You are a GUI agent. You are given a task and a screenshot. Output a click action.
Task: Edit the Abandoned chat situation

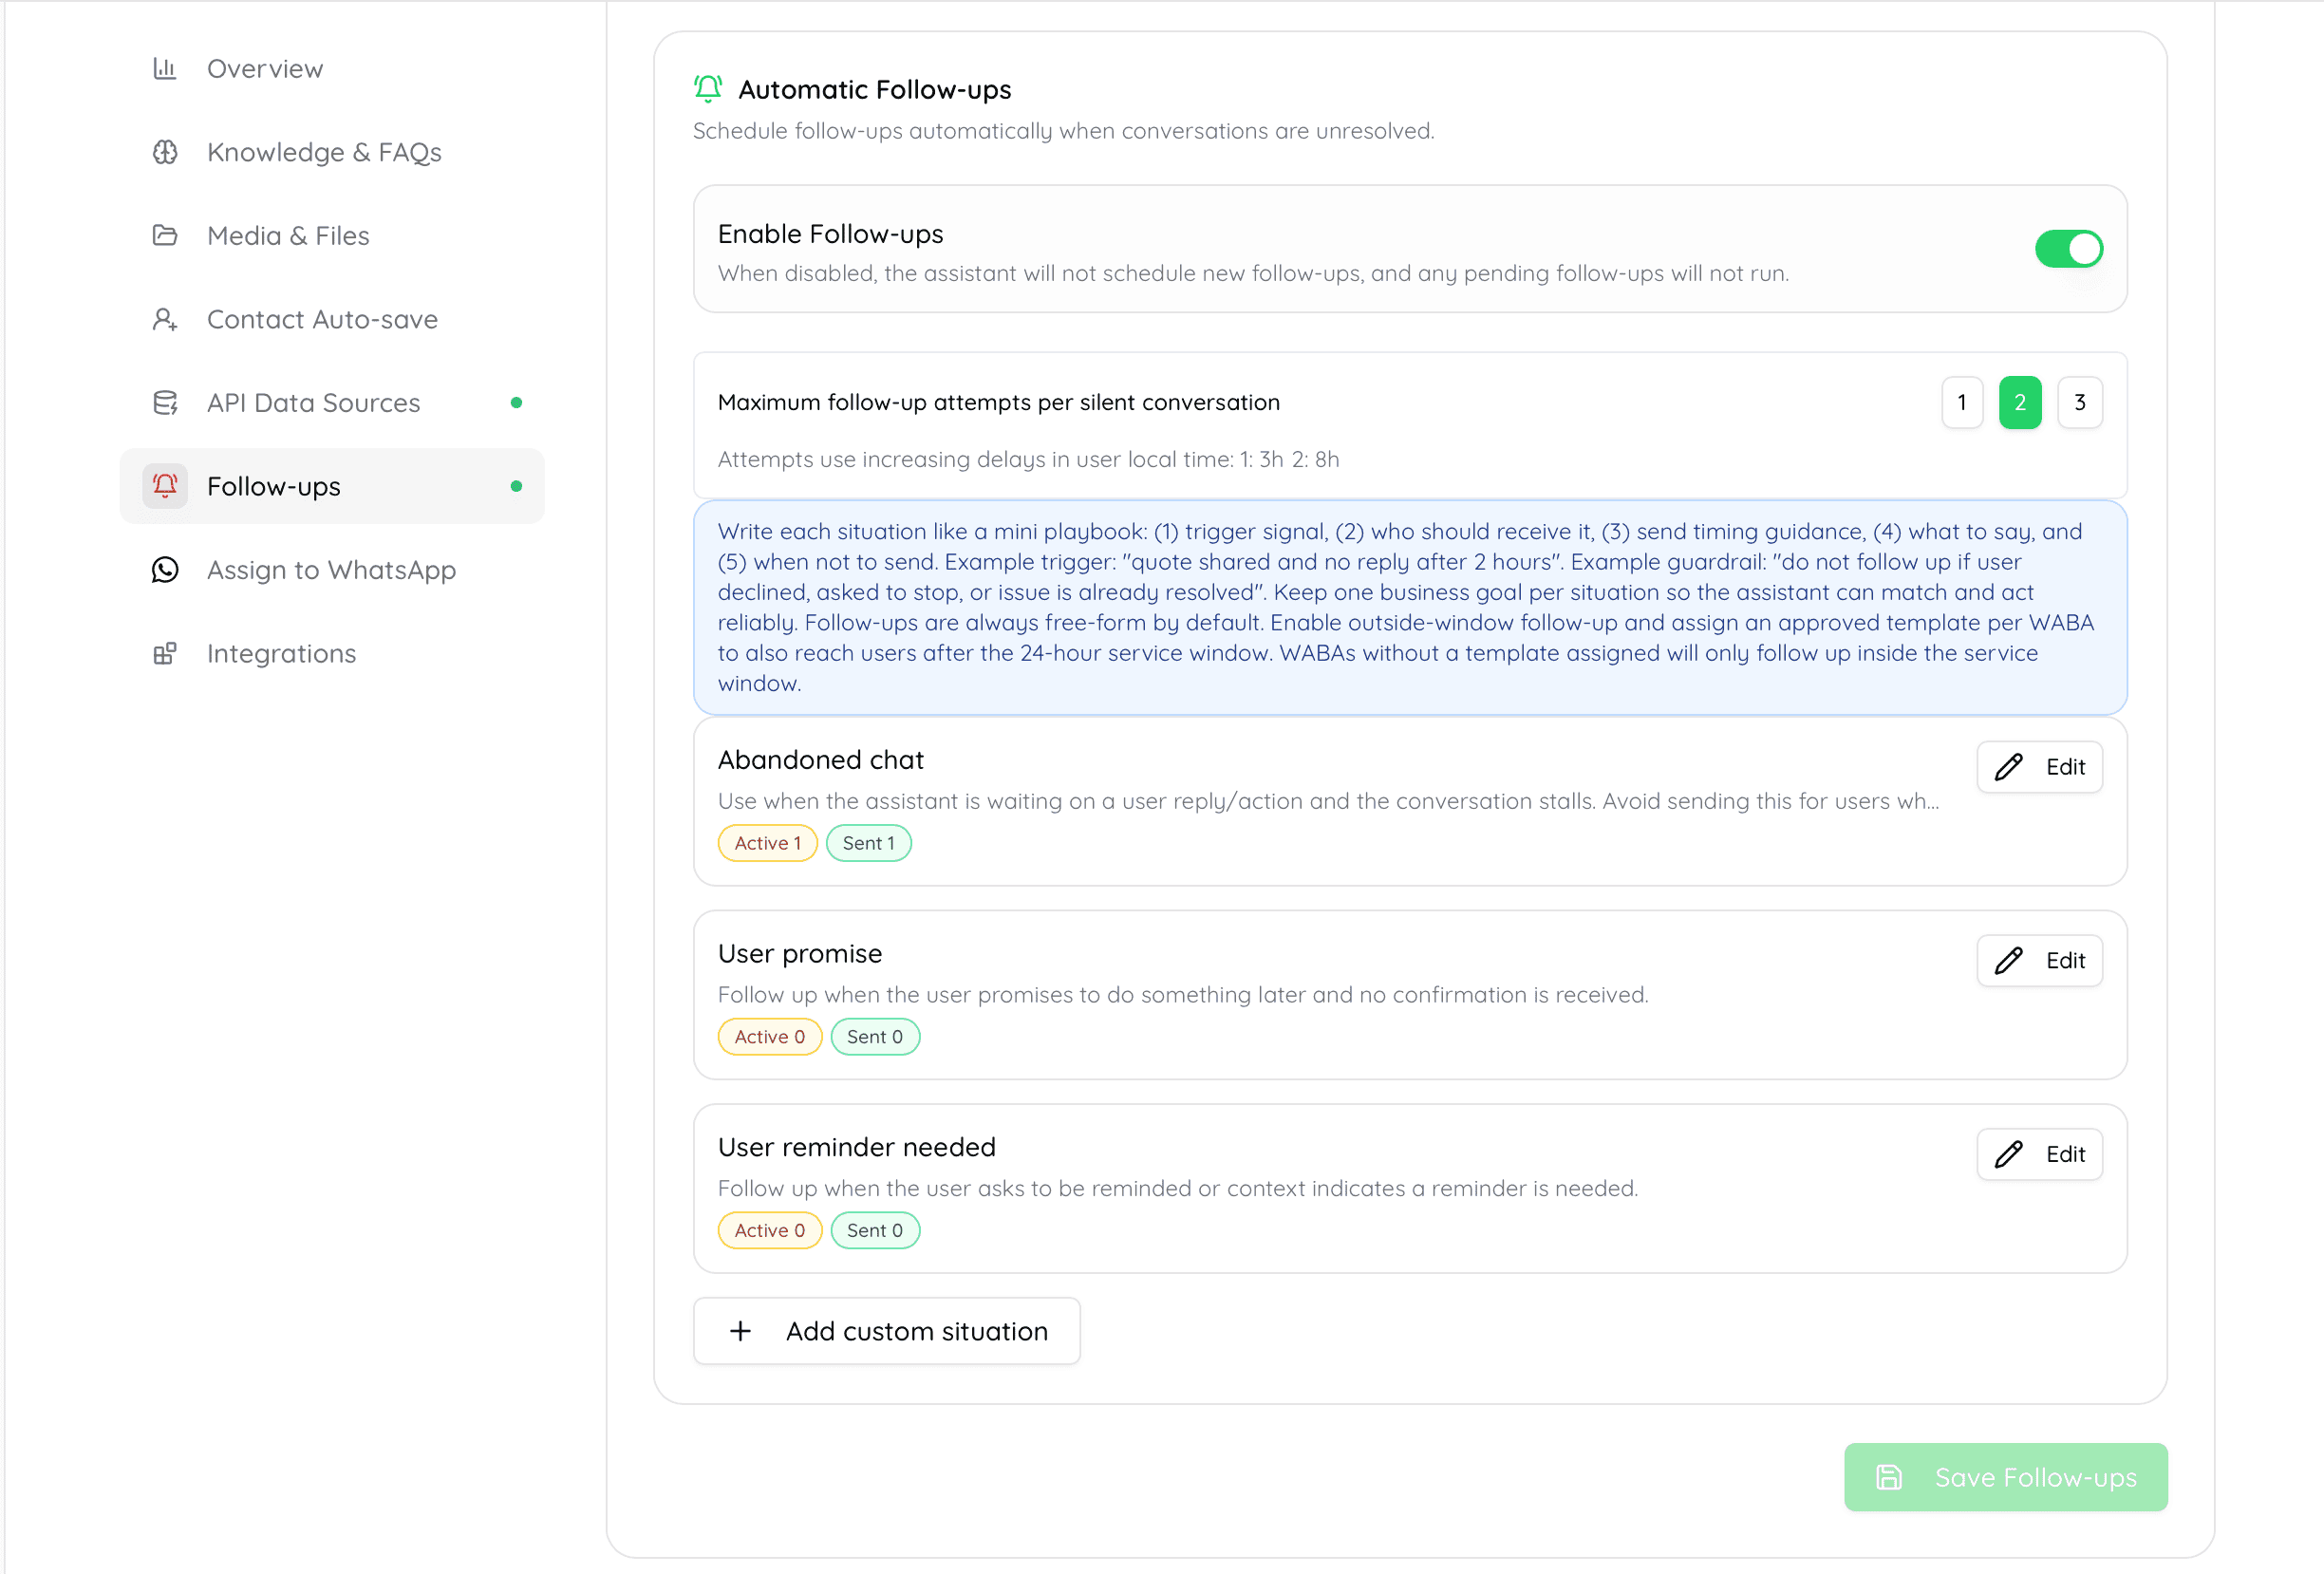click(x=2040, y=767)
